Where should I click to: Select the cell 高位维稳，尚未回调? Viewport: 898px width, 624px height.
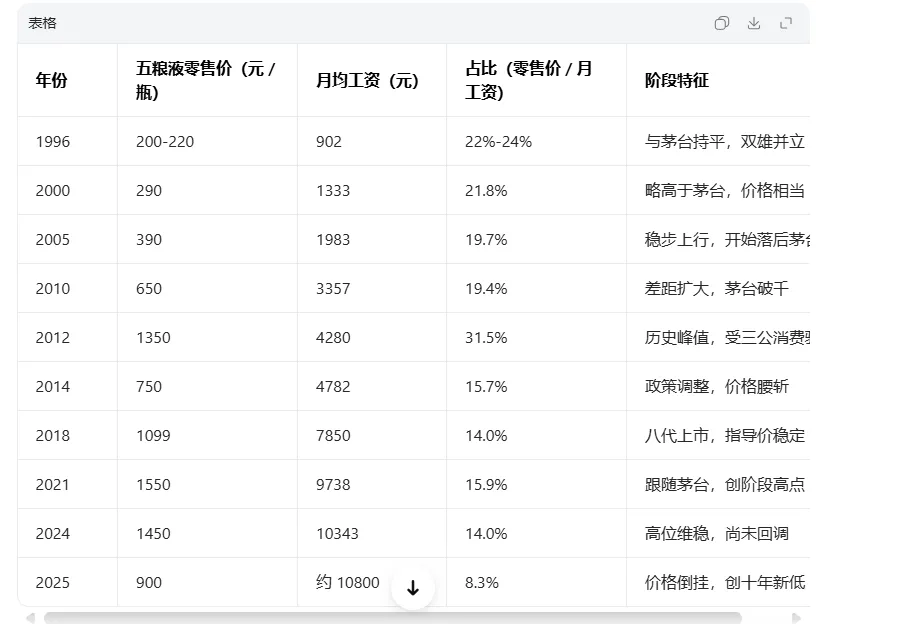(x=718, y=533)
